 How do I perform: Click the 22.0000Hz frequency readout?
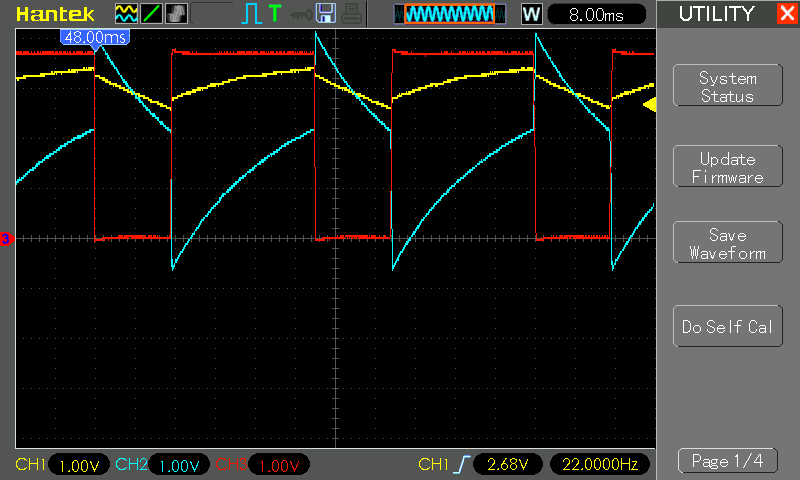[x=600, y=464]
